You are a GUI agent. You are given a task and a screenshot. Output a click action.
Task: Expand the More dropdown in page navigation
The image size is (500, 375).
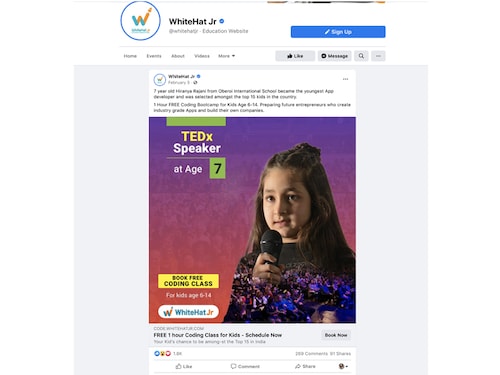pyautogui.click(x=227, y=56)
